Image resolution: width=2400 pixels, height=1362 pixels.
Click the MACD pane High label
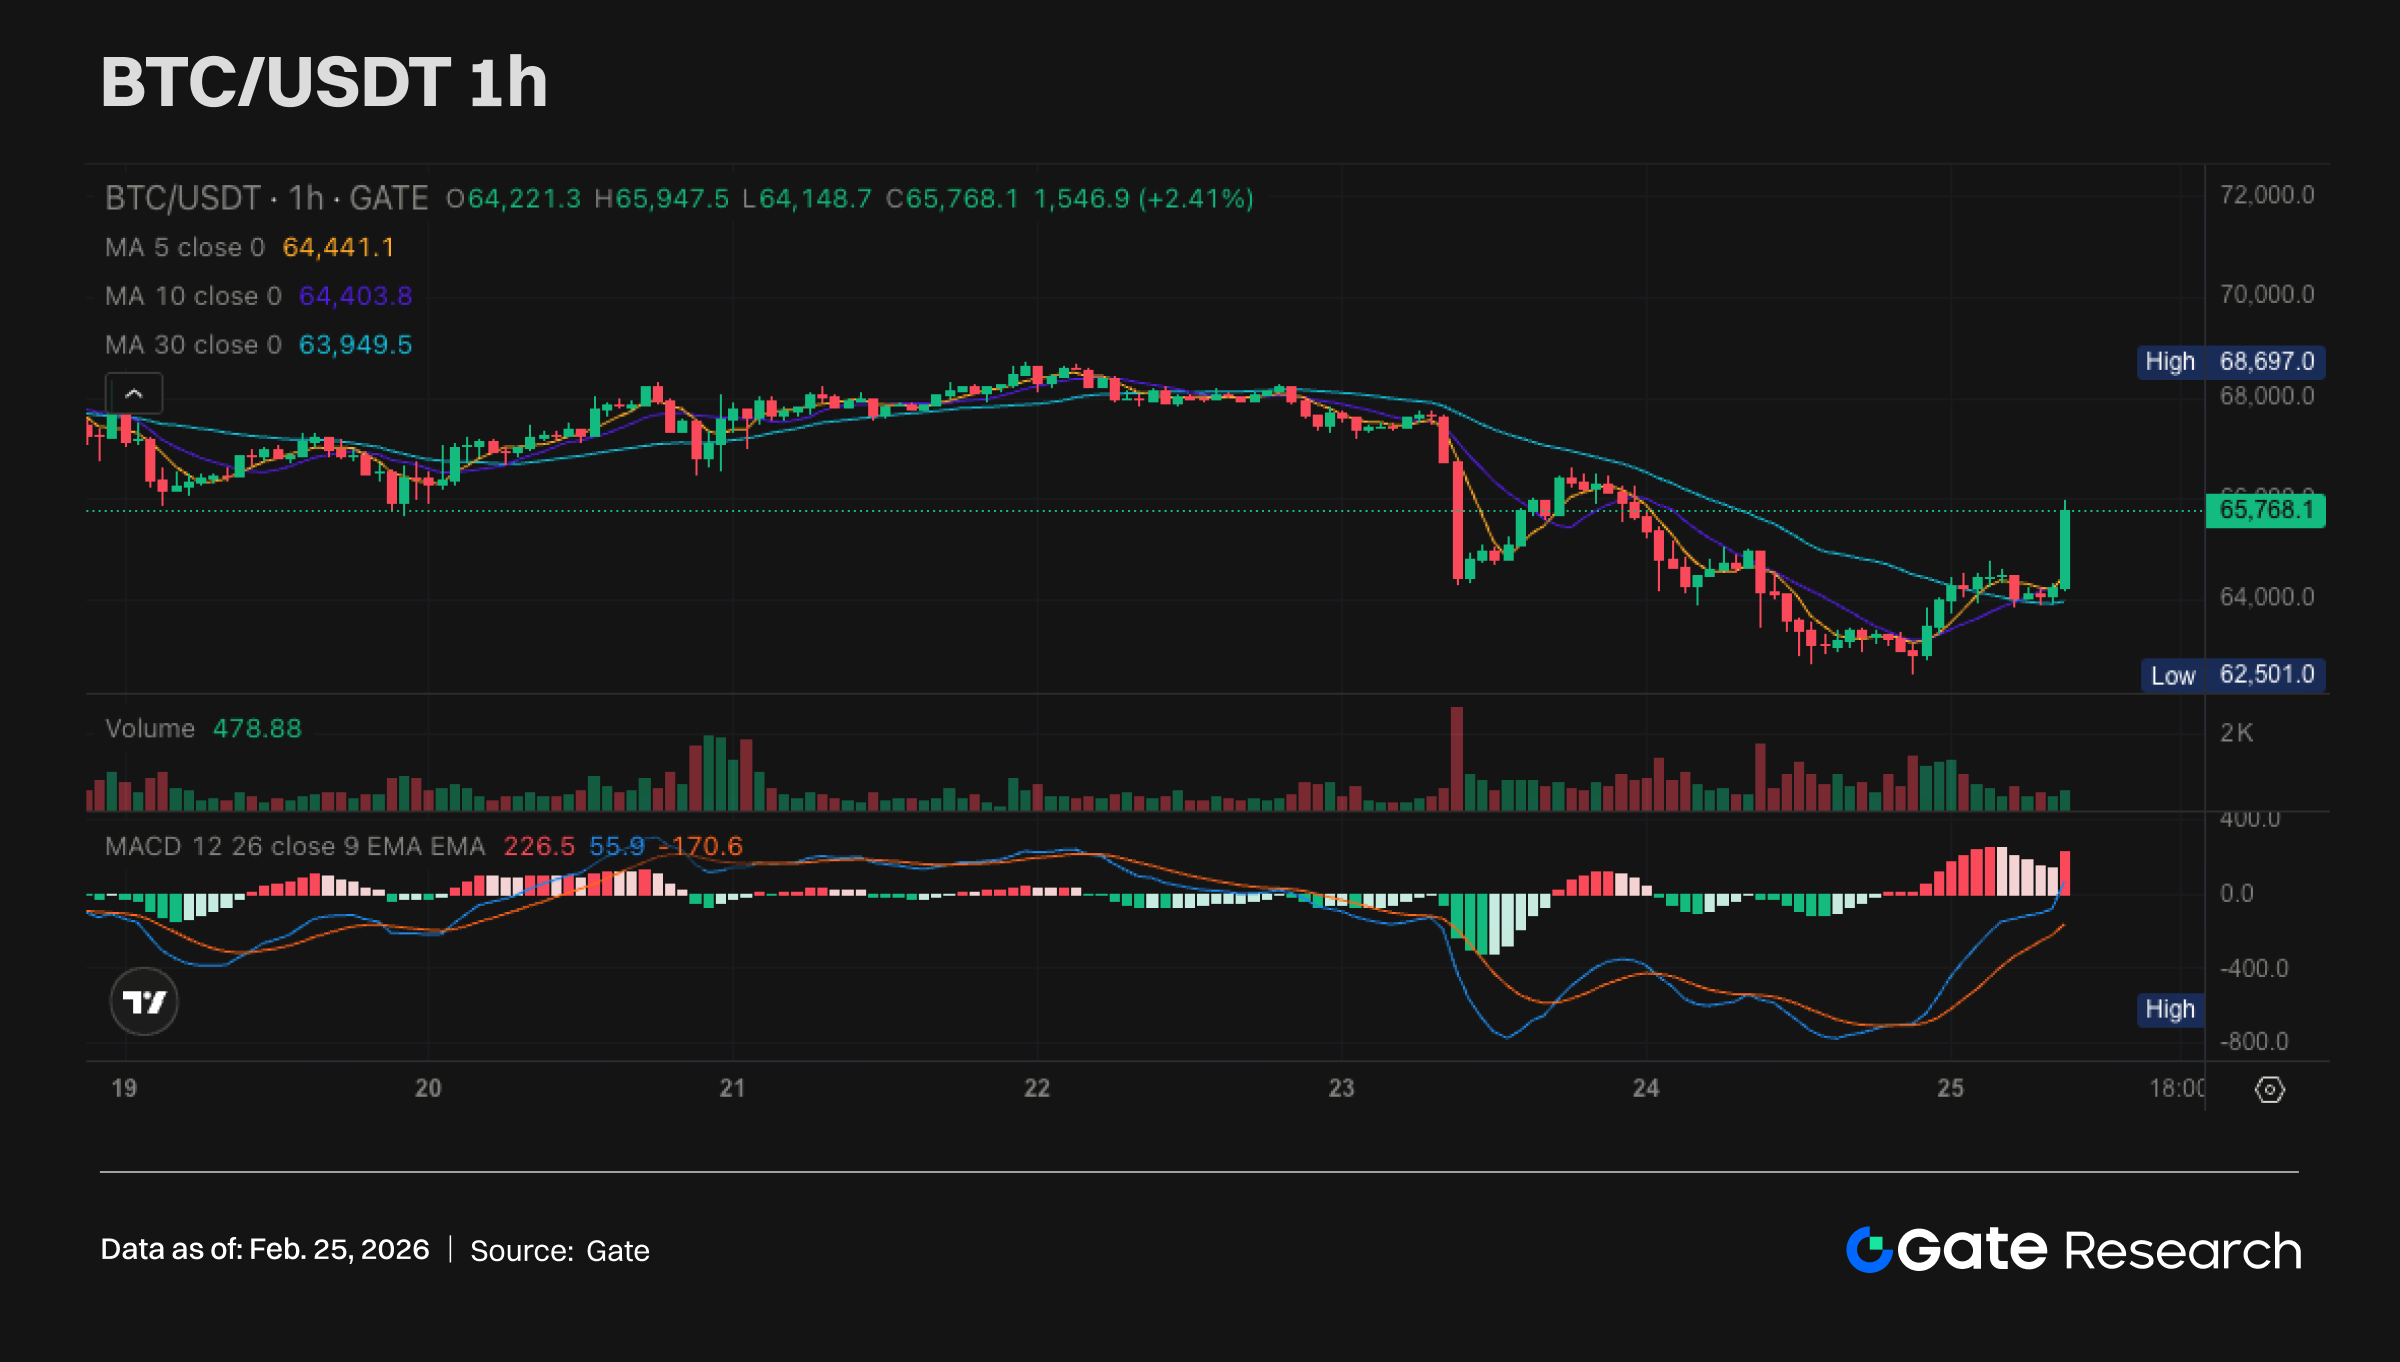point(2169,1009)
